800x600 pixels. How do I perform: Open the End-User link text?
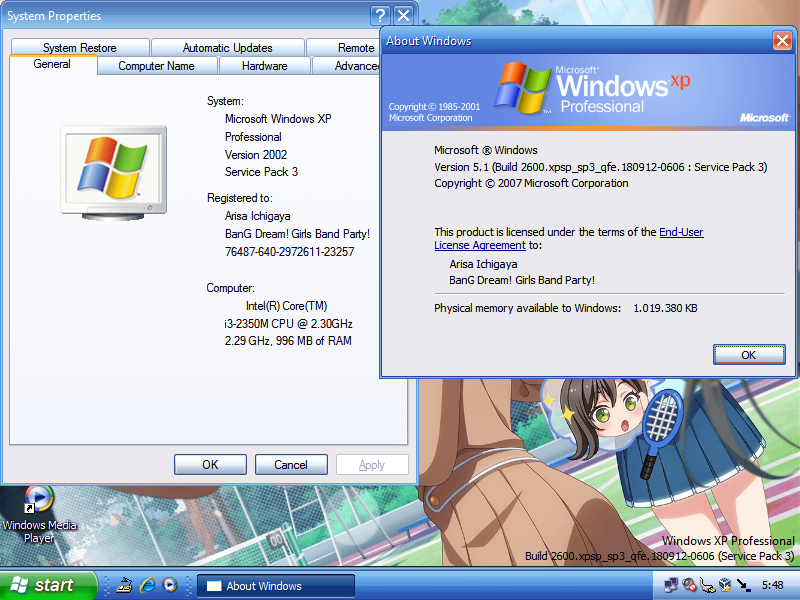pyautogui.click(x=681, y=232)
